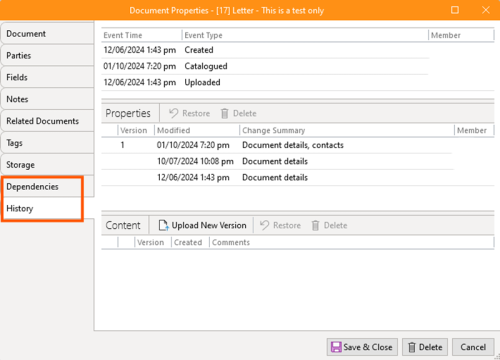The image size is (500, 360).
Task: Click the Properties Restore arrow icon
Action: coord(174,113)
